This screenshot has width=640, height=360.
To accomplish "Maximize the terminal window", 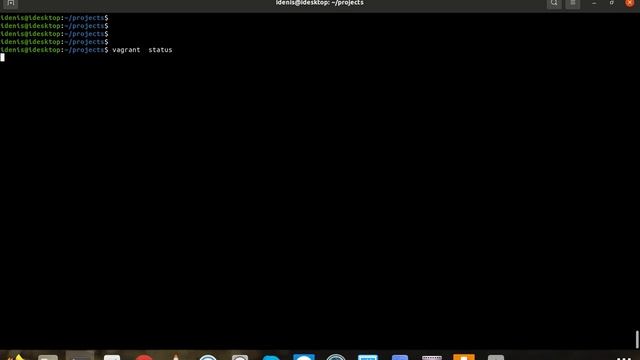I will [x=611, y=3].
